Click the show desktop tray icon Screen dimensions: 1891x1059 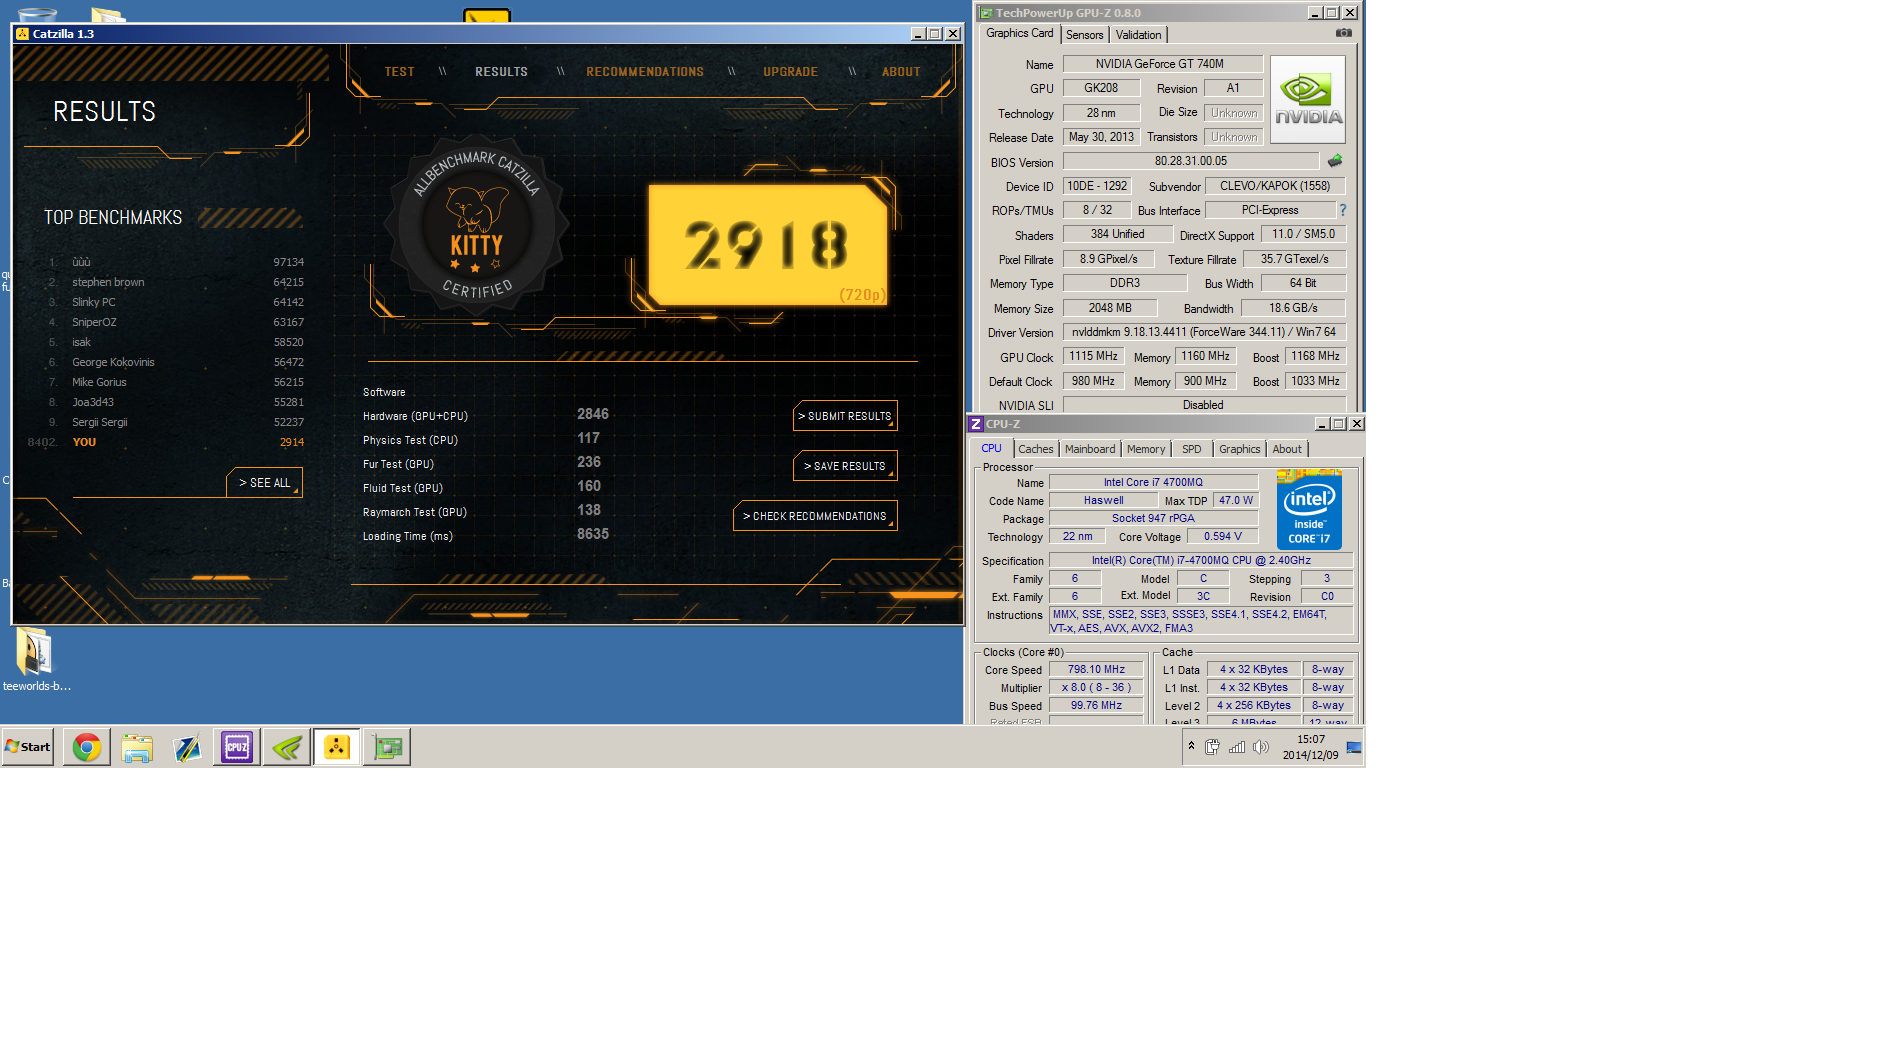pos(1354,747)
